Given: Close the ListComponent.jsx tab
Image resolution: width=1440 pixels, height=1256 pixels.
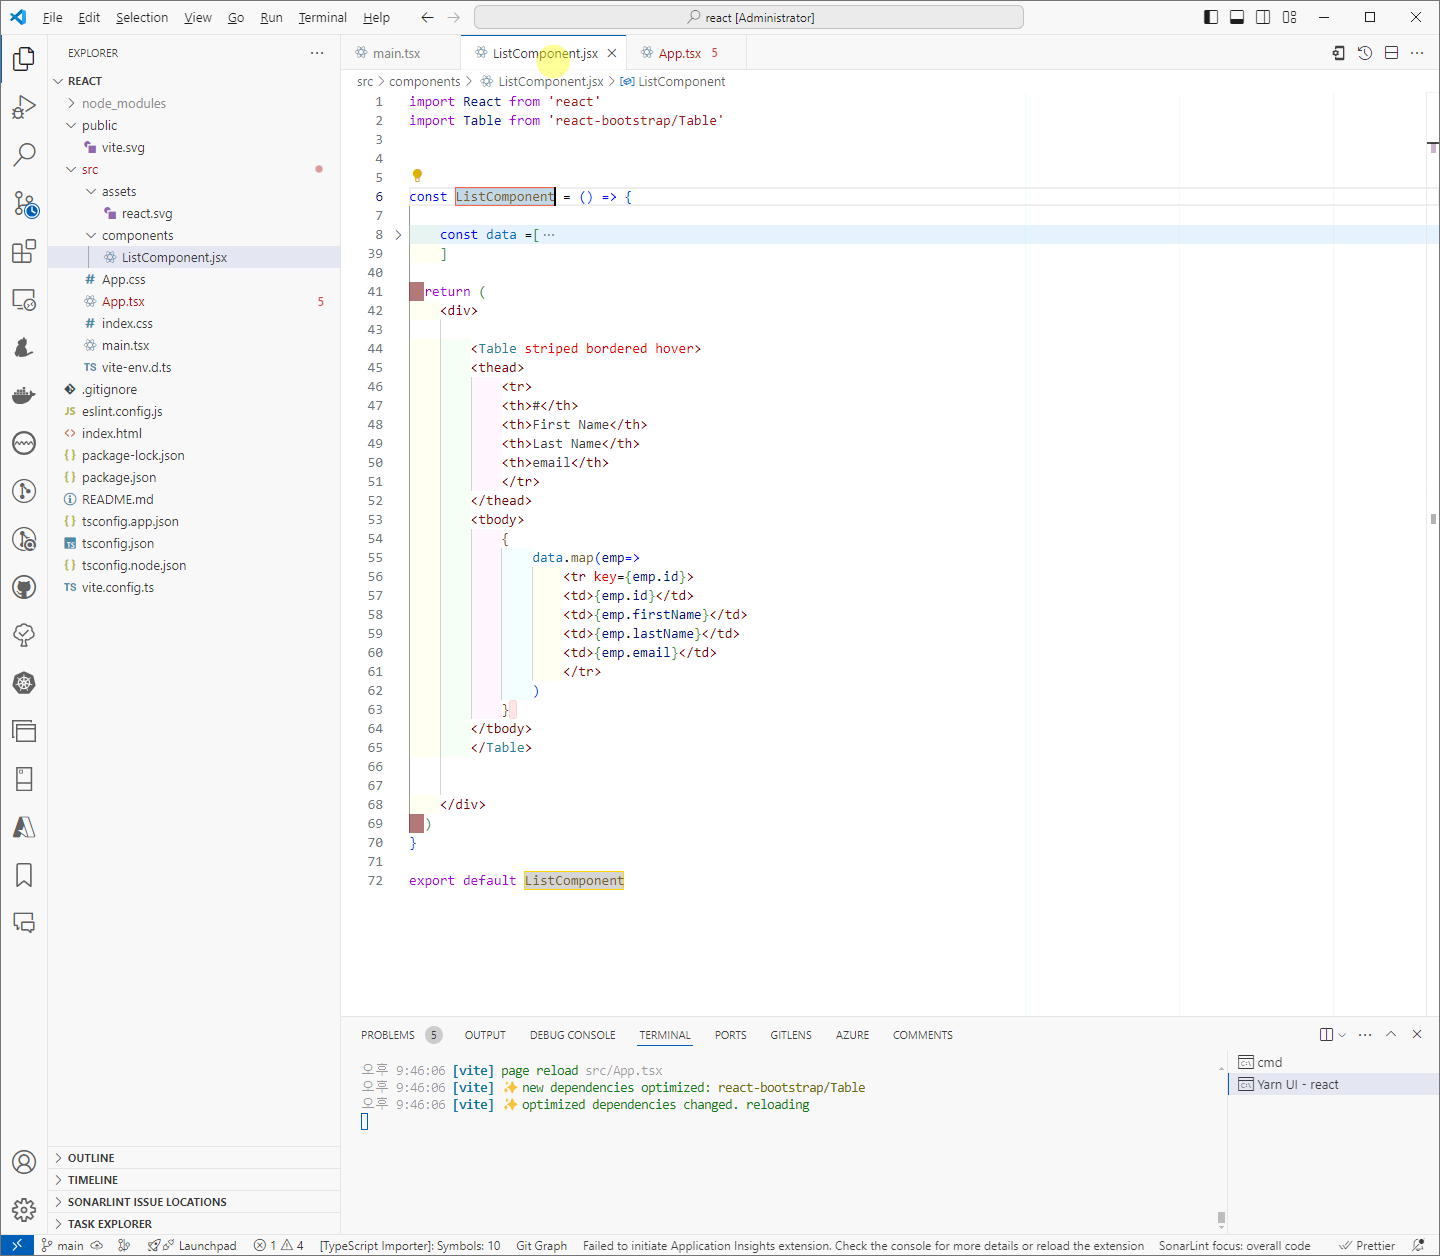Looking at the screenshot, I should click(x=612, y=53).
